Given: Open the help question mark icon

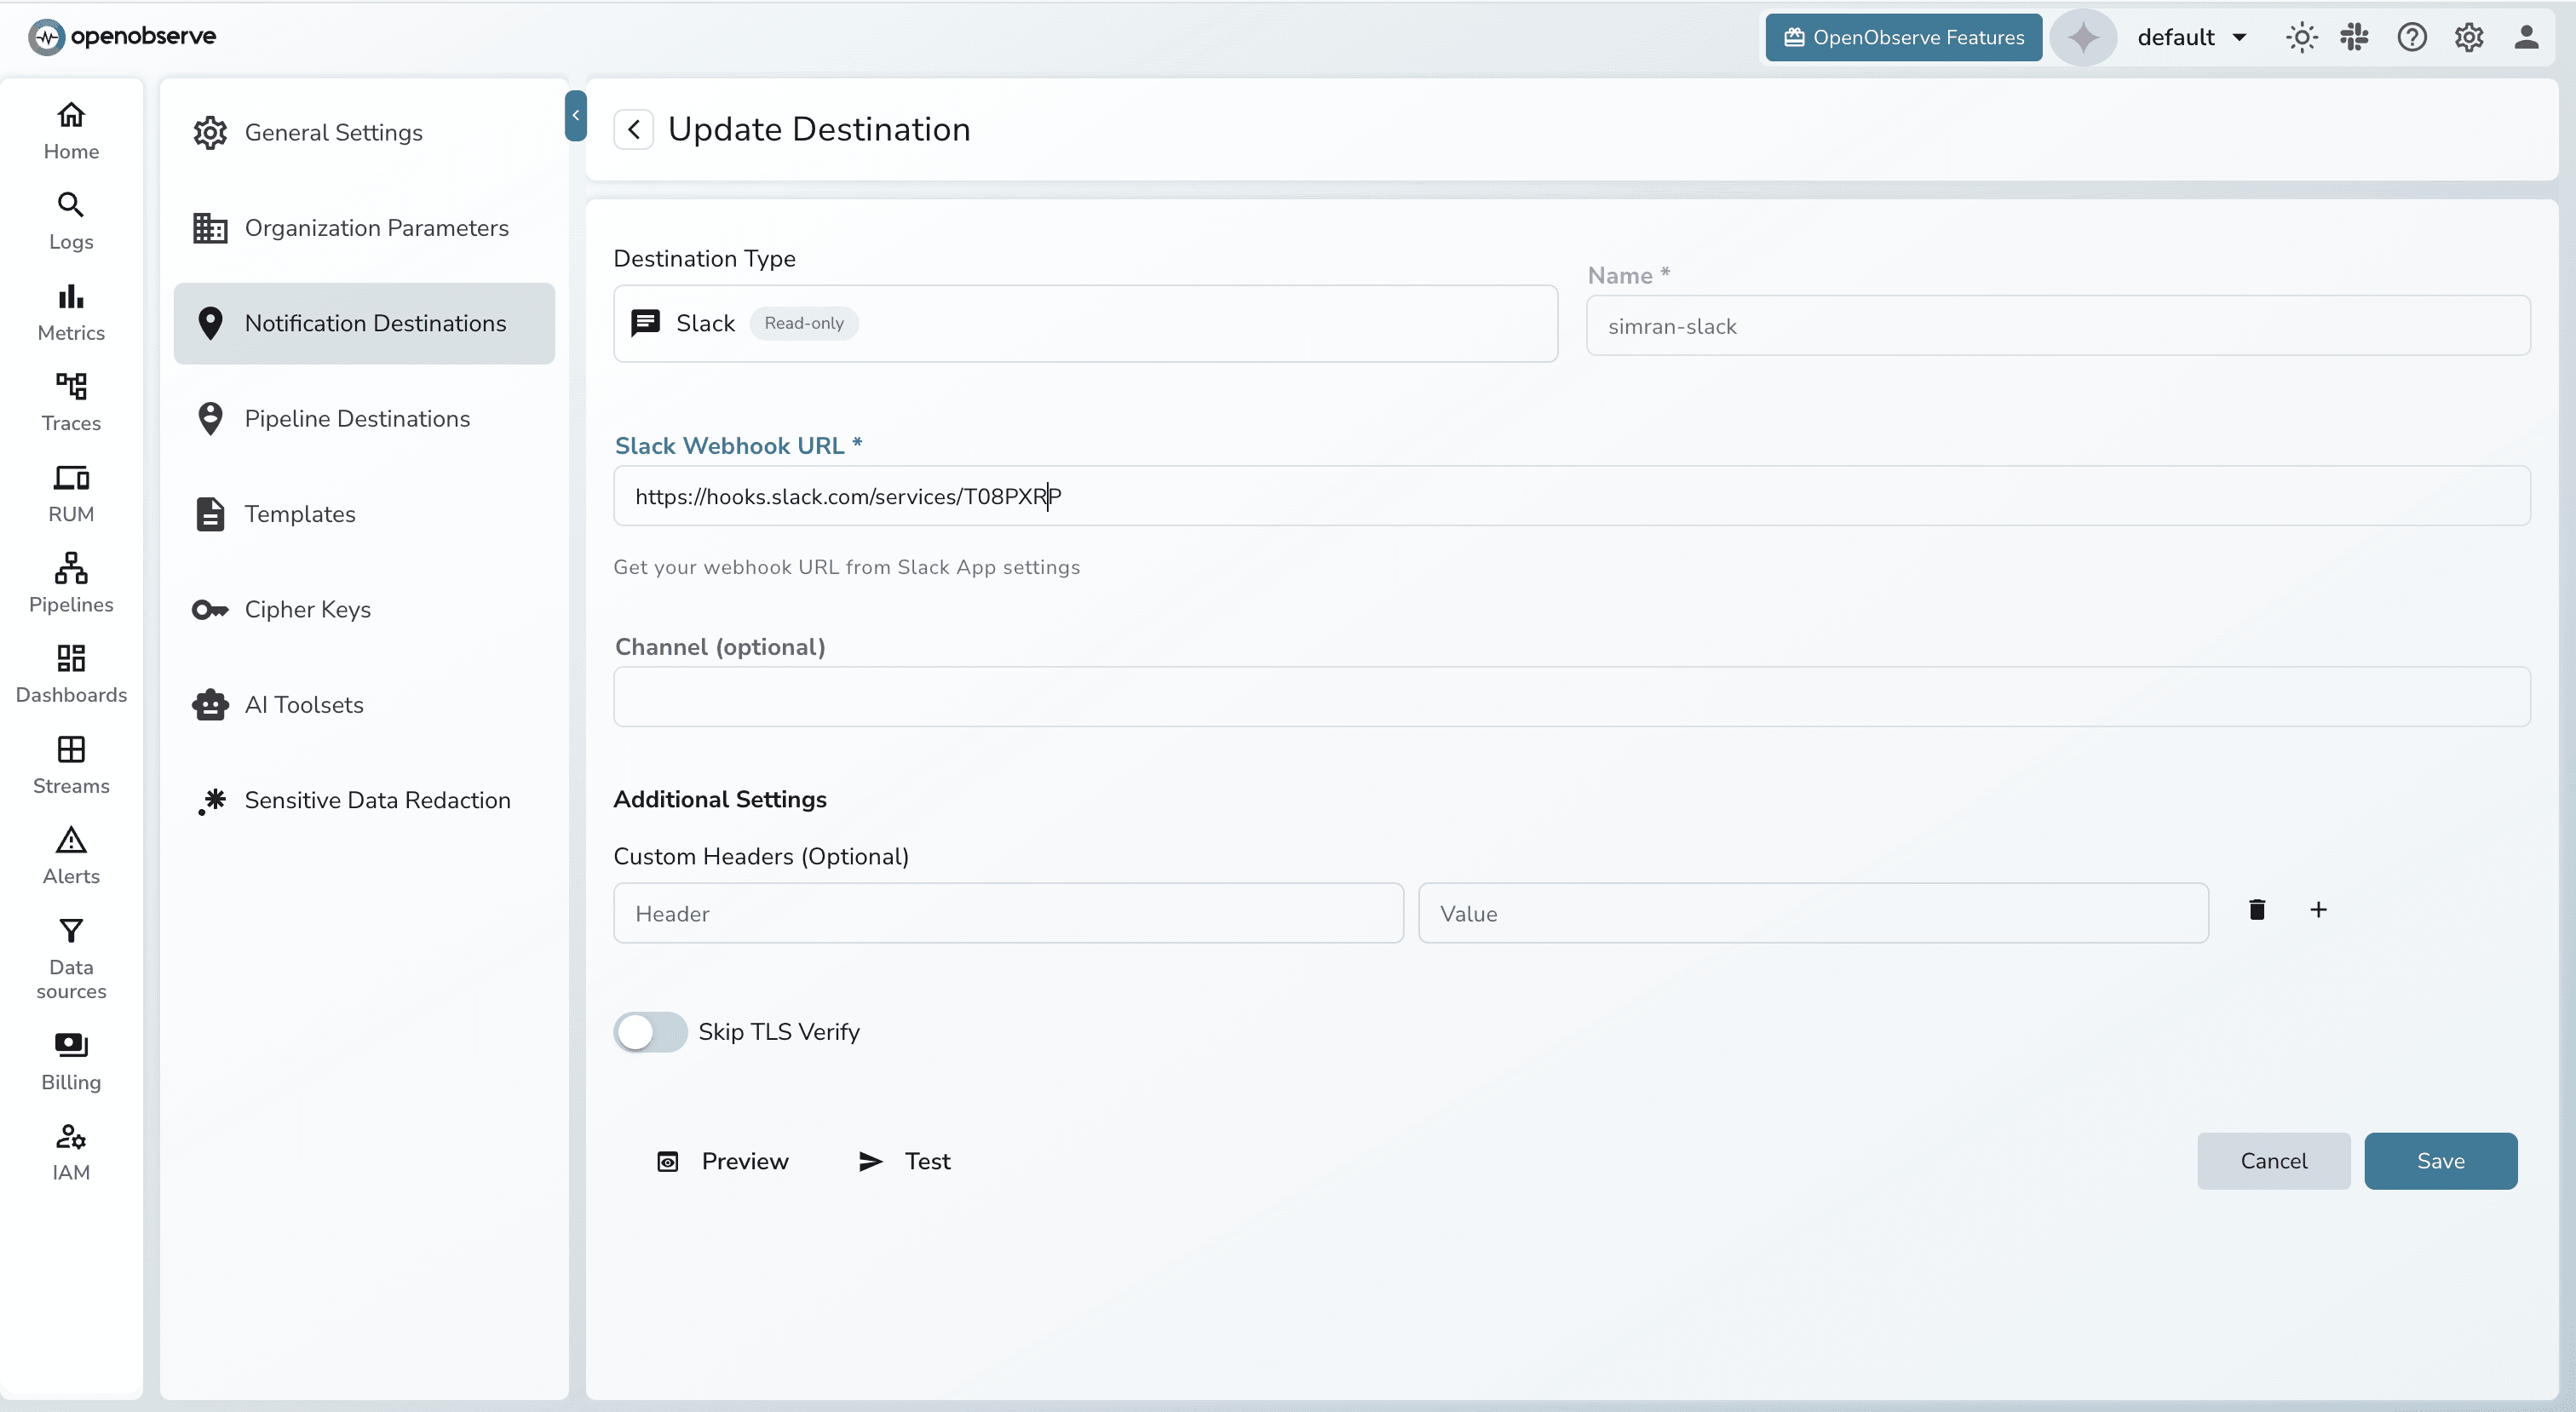Looking at the screenshot, I should pyautogui.click(x=2411, y=38).
